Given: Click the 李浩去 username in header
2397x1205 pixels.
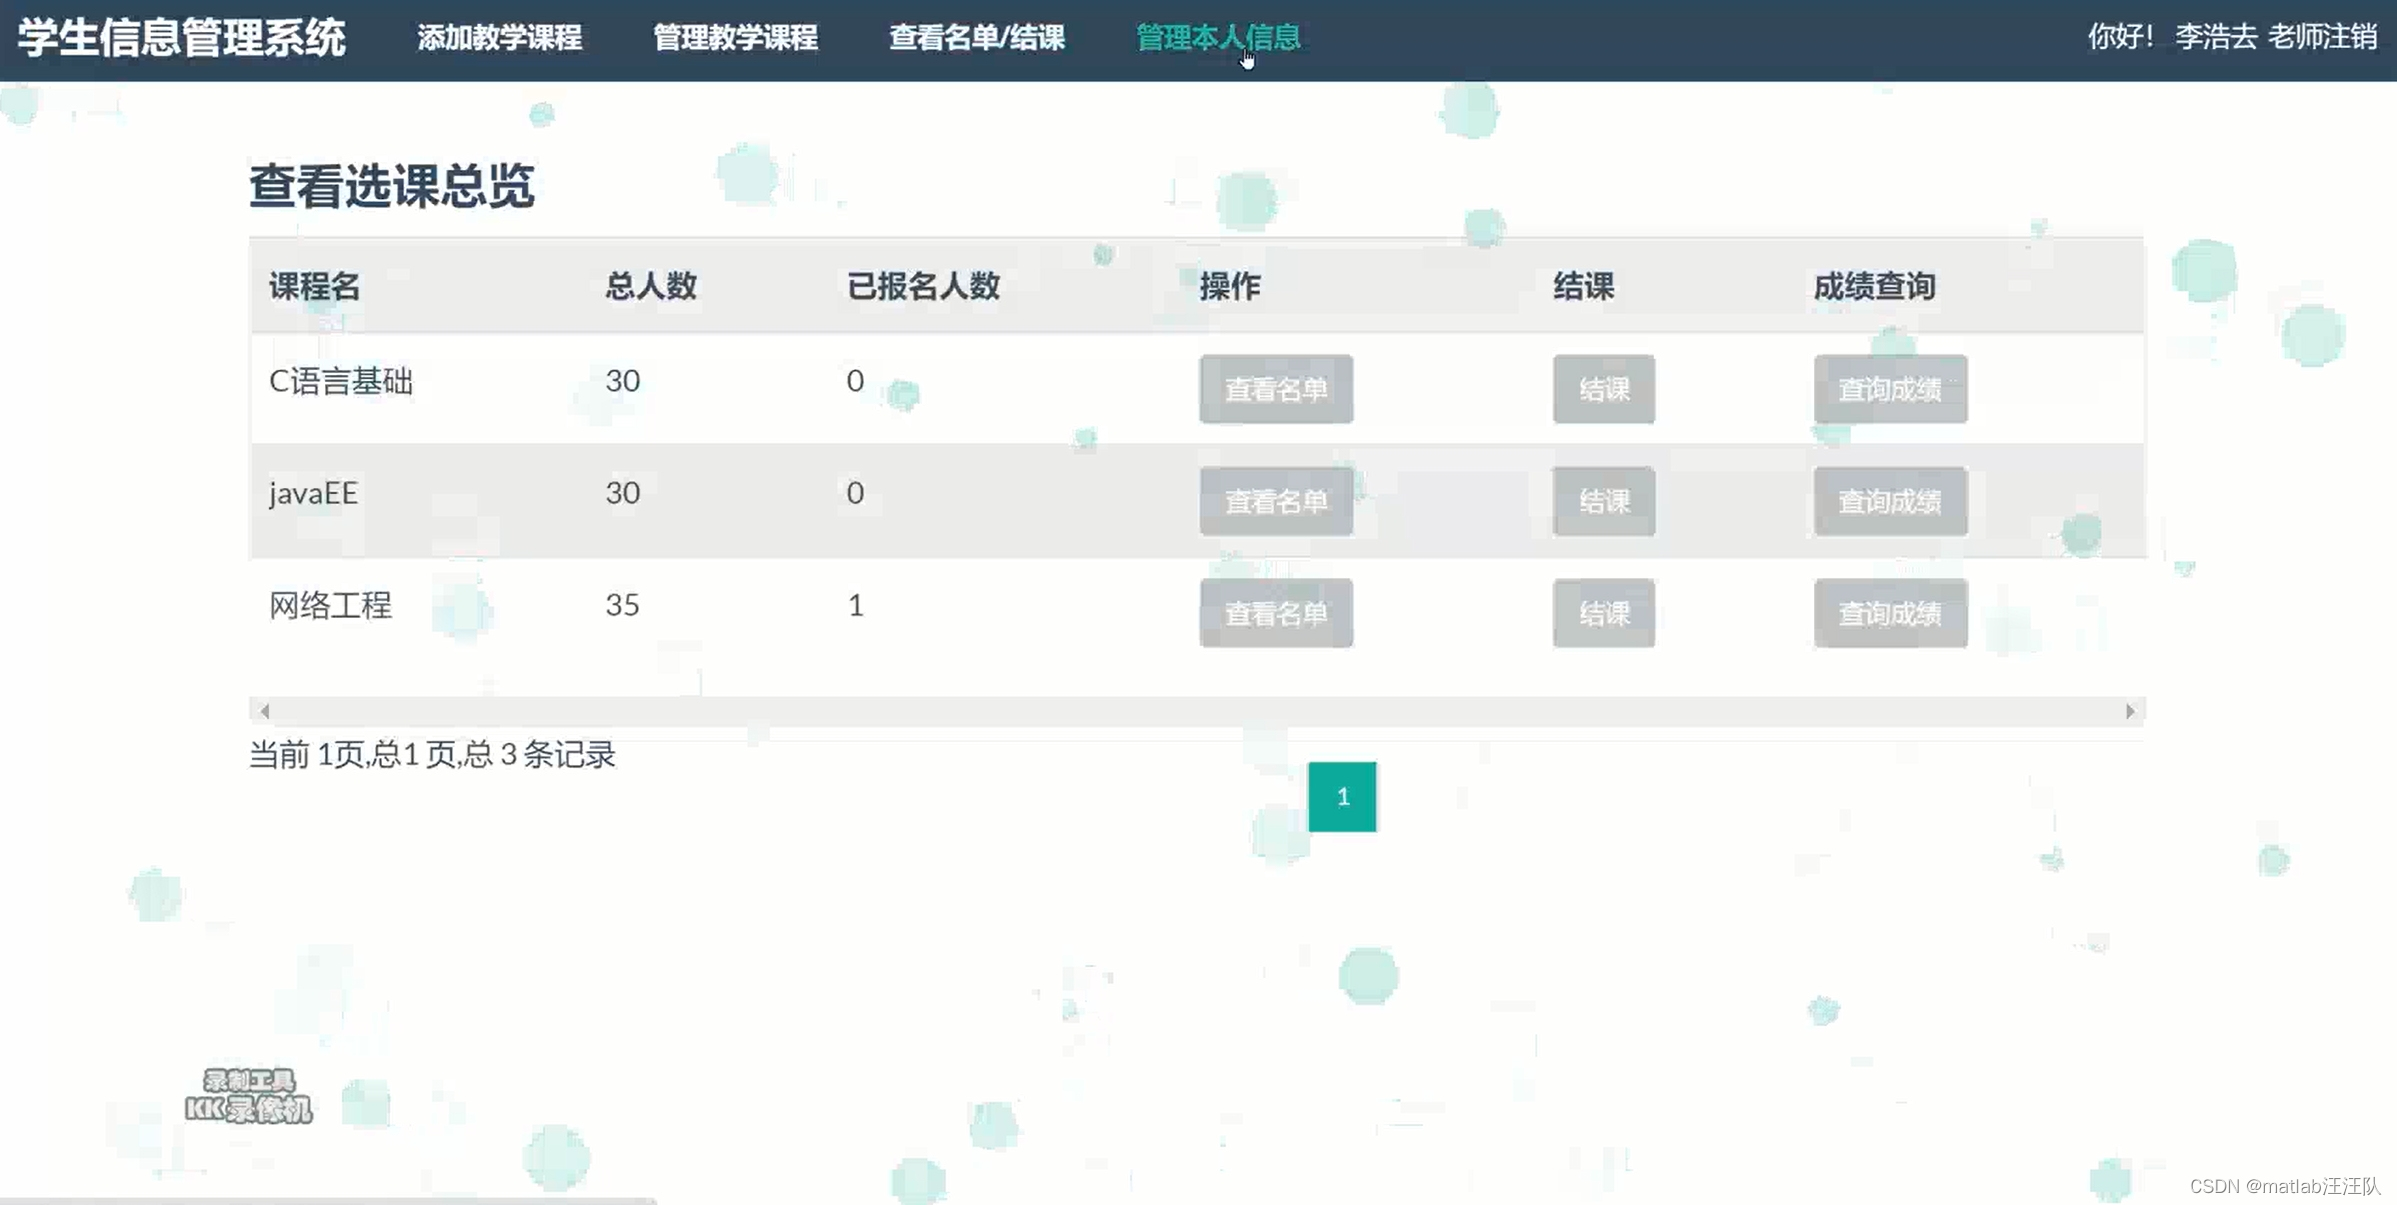Looking at the screenshot, I should (x=2215, y=37).
